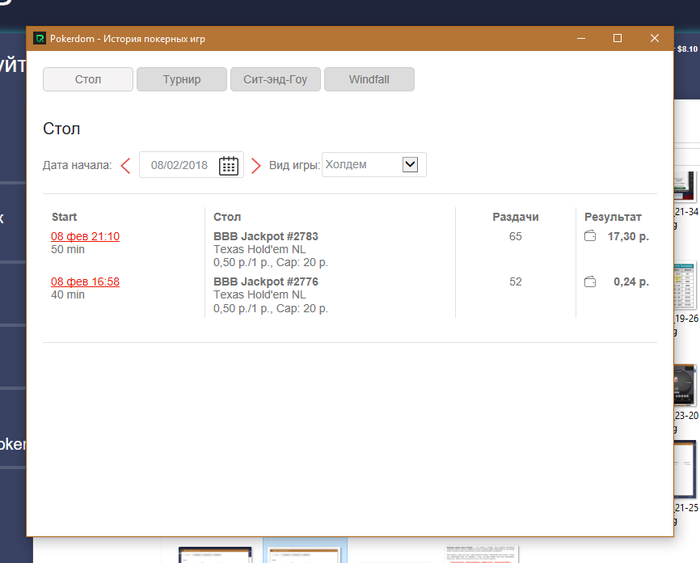Screen dimensions: 700x563
Task: Click the Результат column header
Action: (613, 217)
